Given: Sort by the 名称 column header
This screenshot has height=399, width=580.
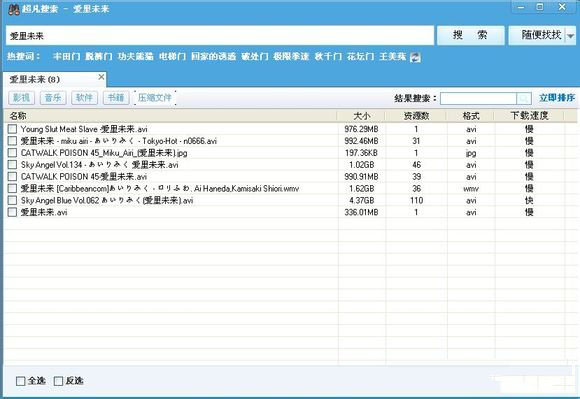Looking at the screenshot, I should (x=170, y=116).
